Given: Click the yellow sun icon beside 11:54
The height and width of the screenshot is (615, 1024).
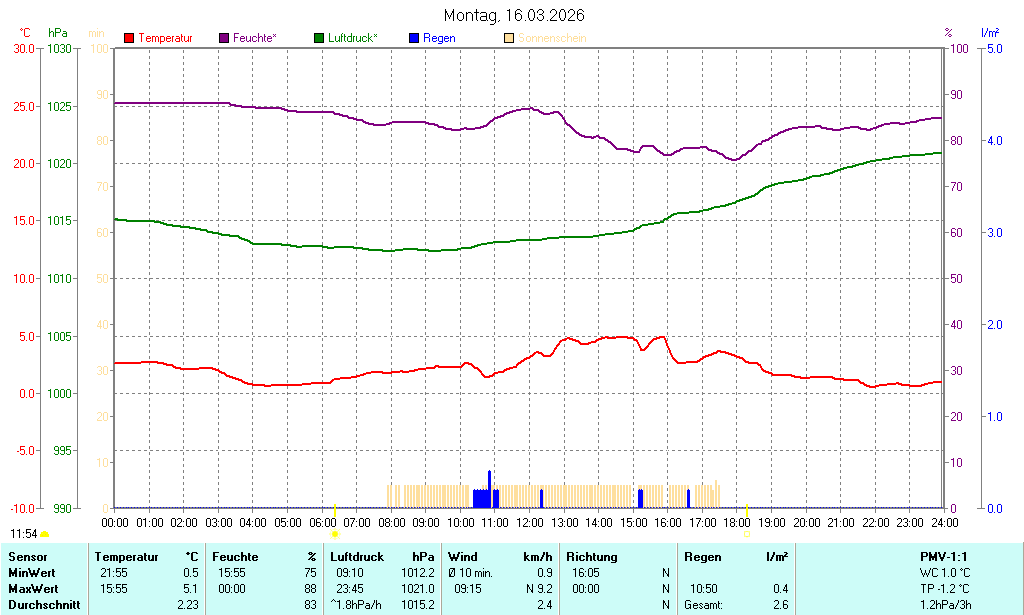Looking at the screenshot, I should (44, 535).
